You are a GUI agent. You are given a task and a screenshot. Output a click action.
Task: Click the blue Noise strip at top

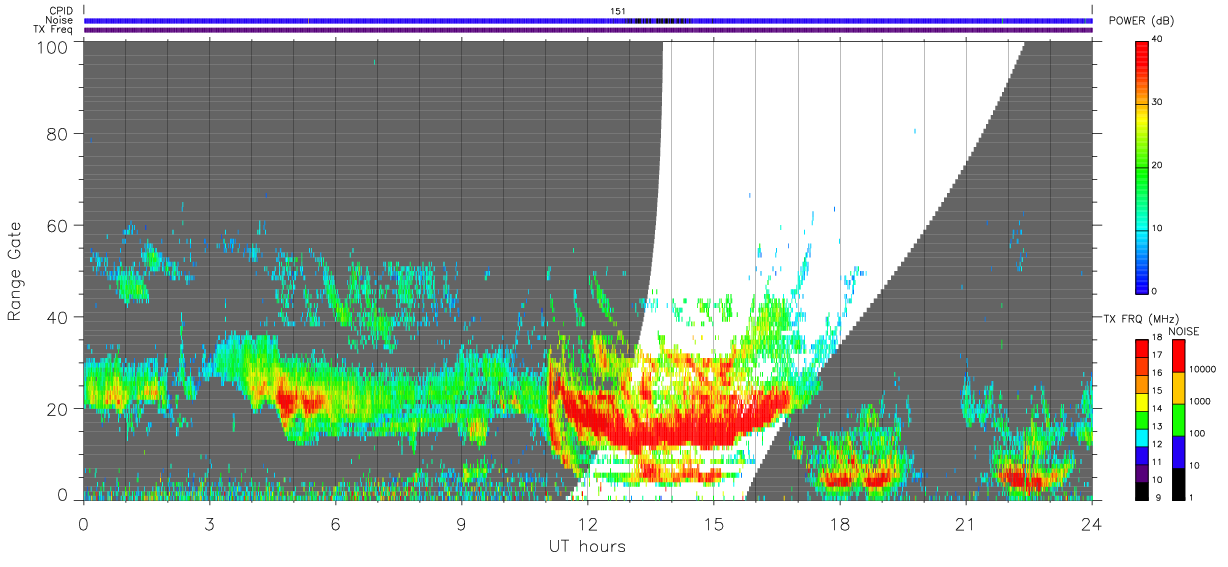pos(588,20)
